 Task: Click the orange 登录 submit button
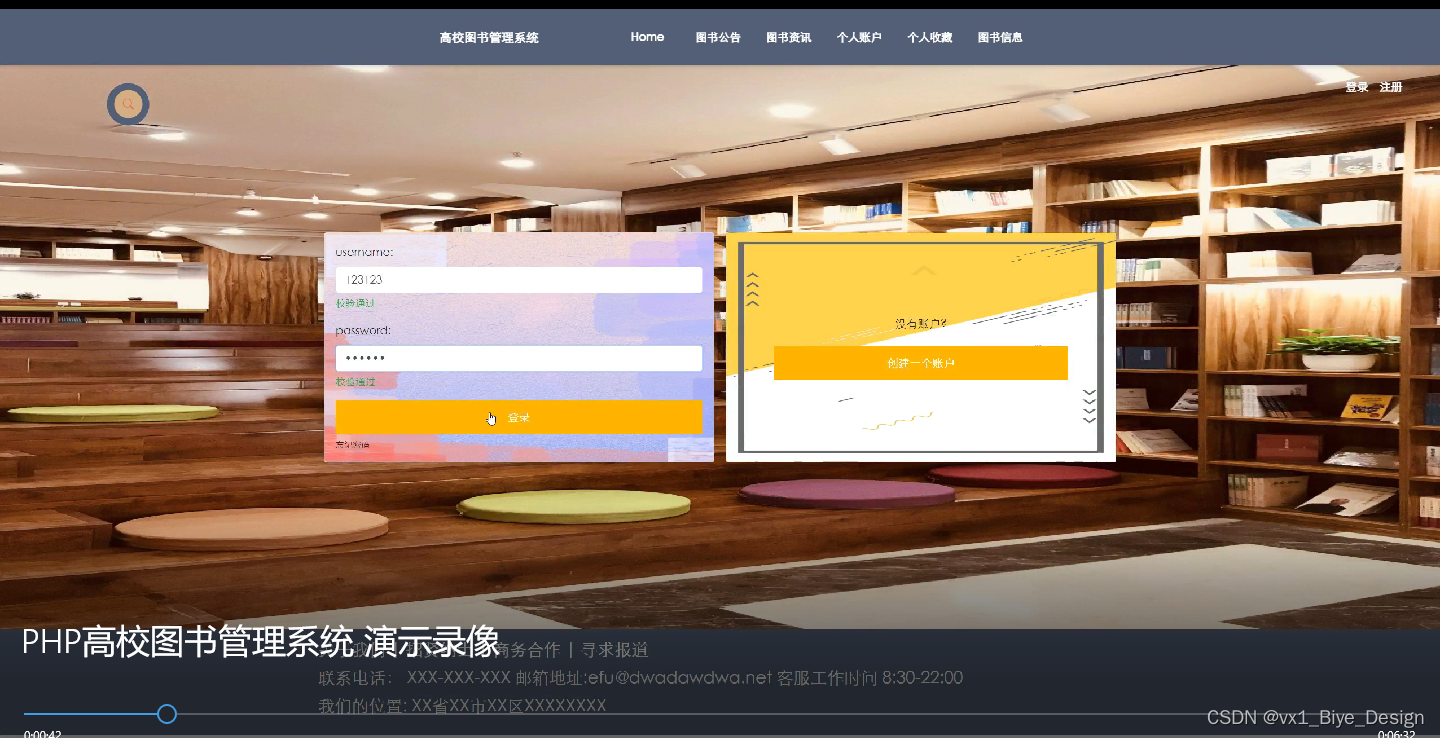[x=519, y=417]
